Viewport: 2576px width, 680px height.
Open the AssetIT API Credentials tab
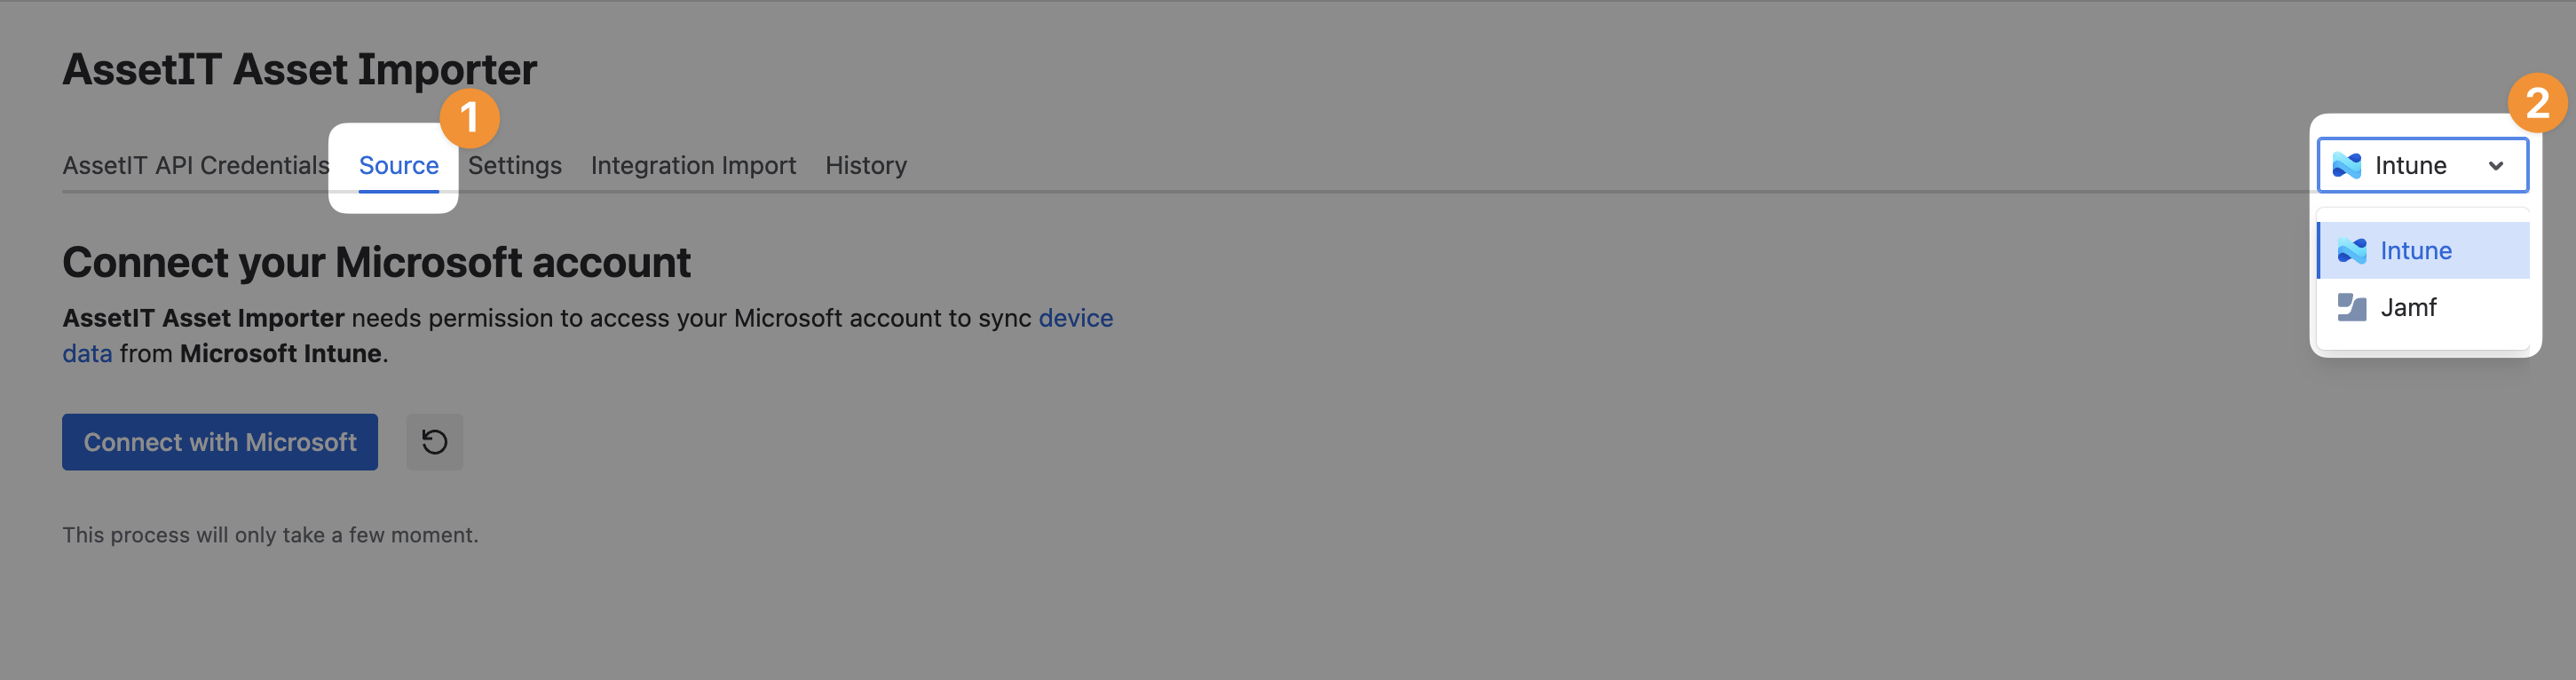[x=196, y=165]
